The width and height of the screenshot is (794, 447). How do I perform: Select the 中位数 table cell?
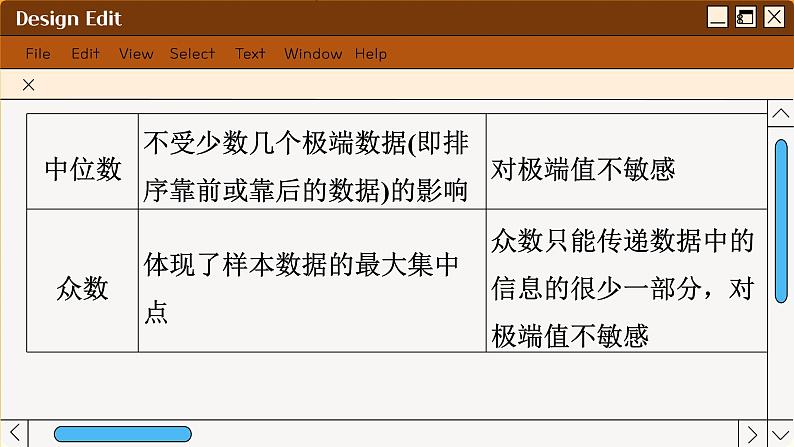[83, 161]
